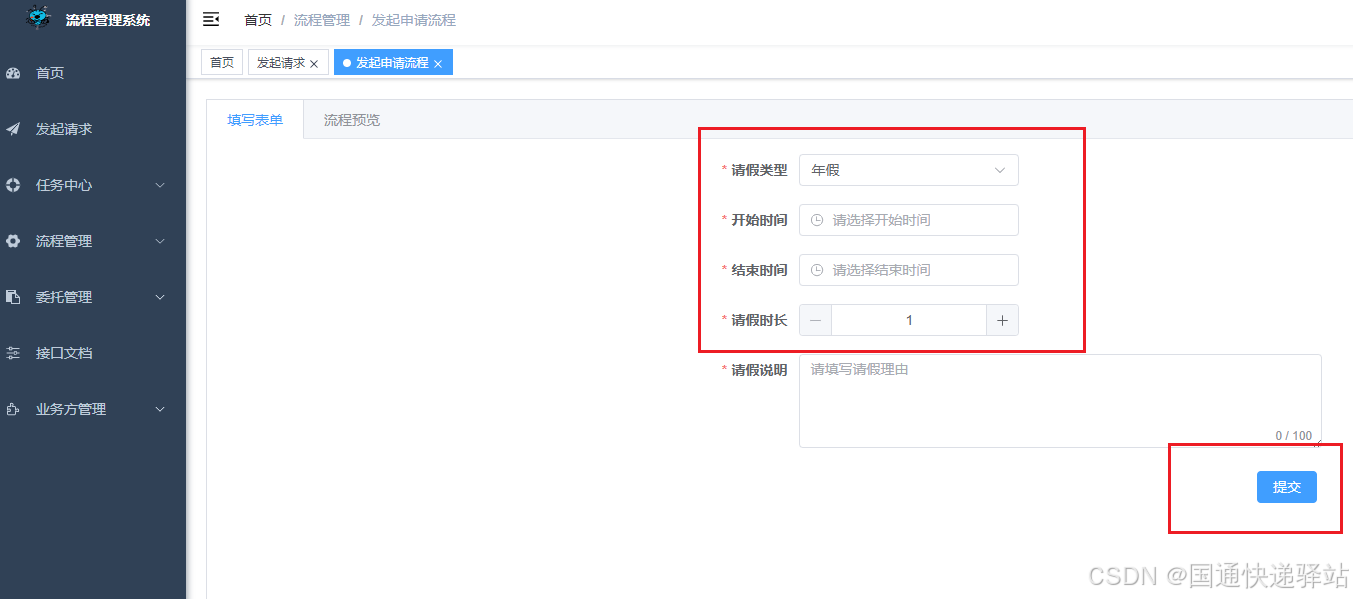Screen dimensions: 1353x599
Task: Click the 业务方管理 icon
Action: point(13,408)
